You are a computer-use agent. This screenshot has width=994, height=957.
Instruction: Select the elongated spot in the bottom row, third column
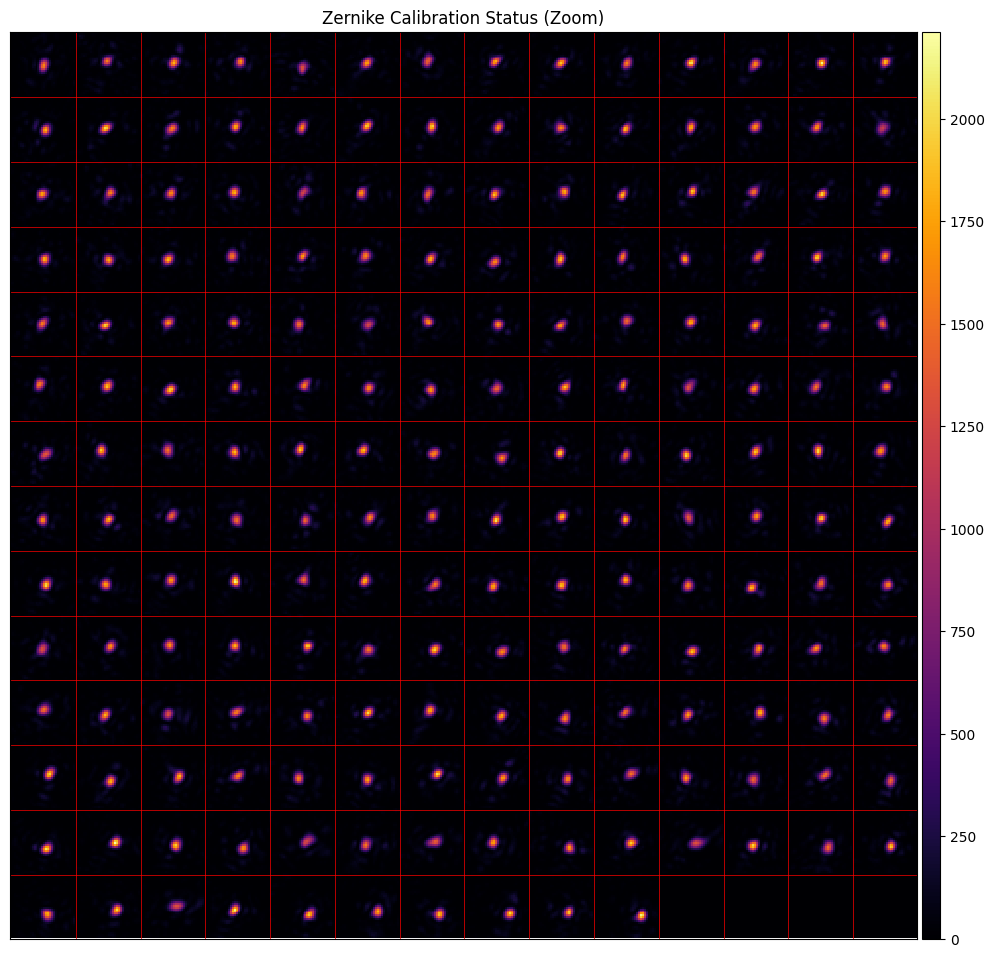(176, 906)
